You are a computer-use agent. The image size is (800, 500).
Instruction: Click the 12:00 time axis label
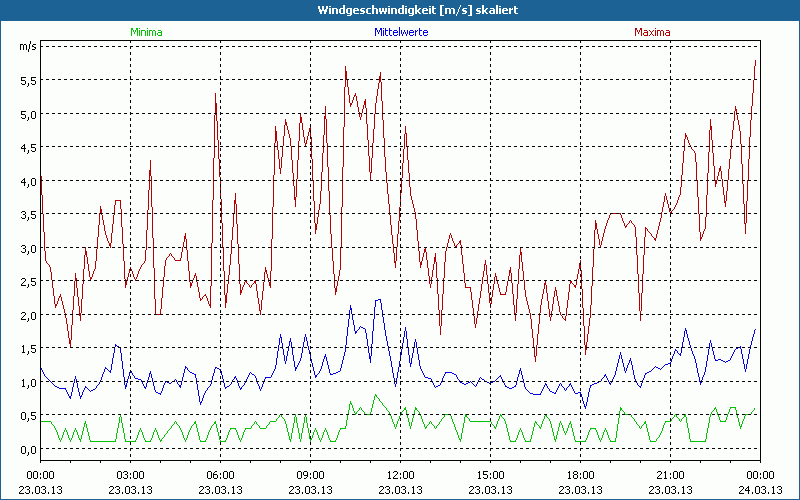click(x=400, y=474)
